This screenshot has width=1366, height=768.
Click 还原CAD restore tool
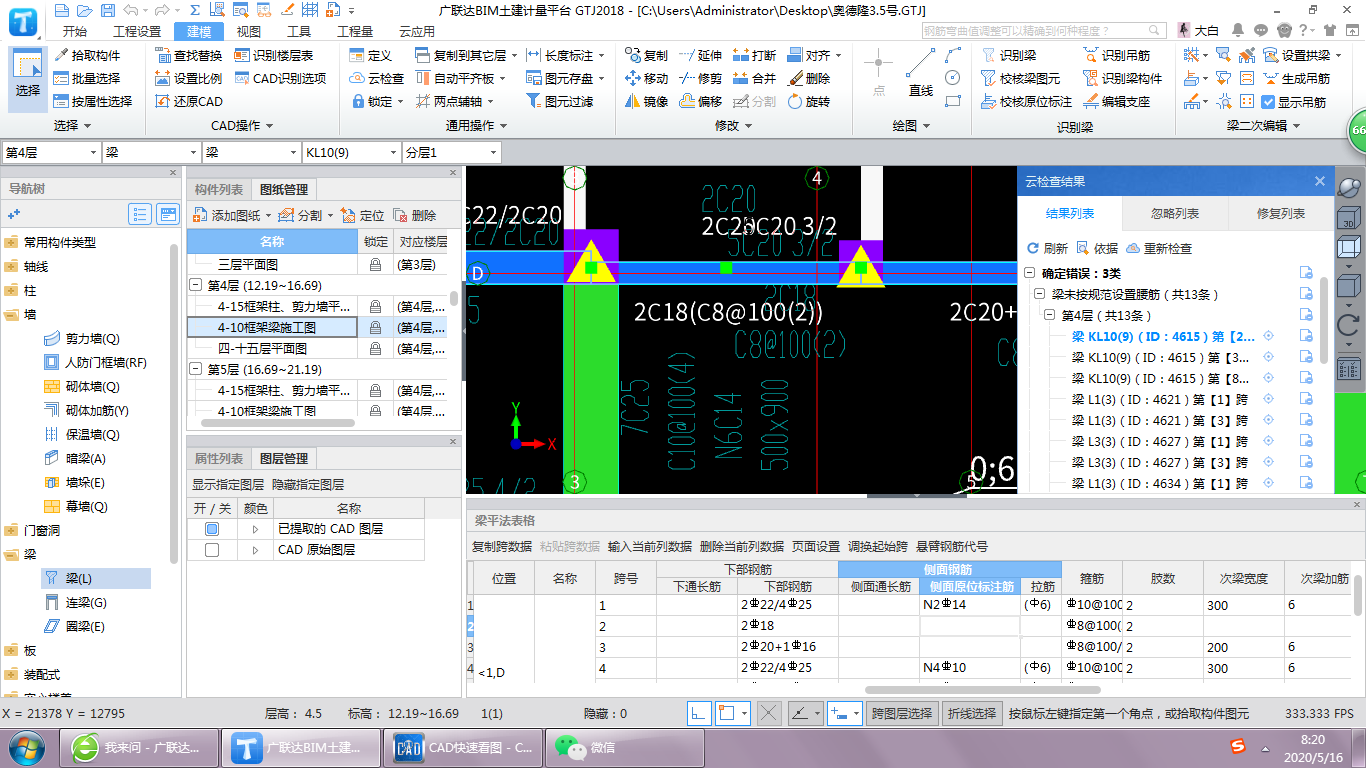[189, 101]
